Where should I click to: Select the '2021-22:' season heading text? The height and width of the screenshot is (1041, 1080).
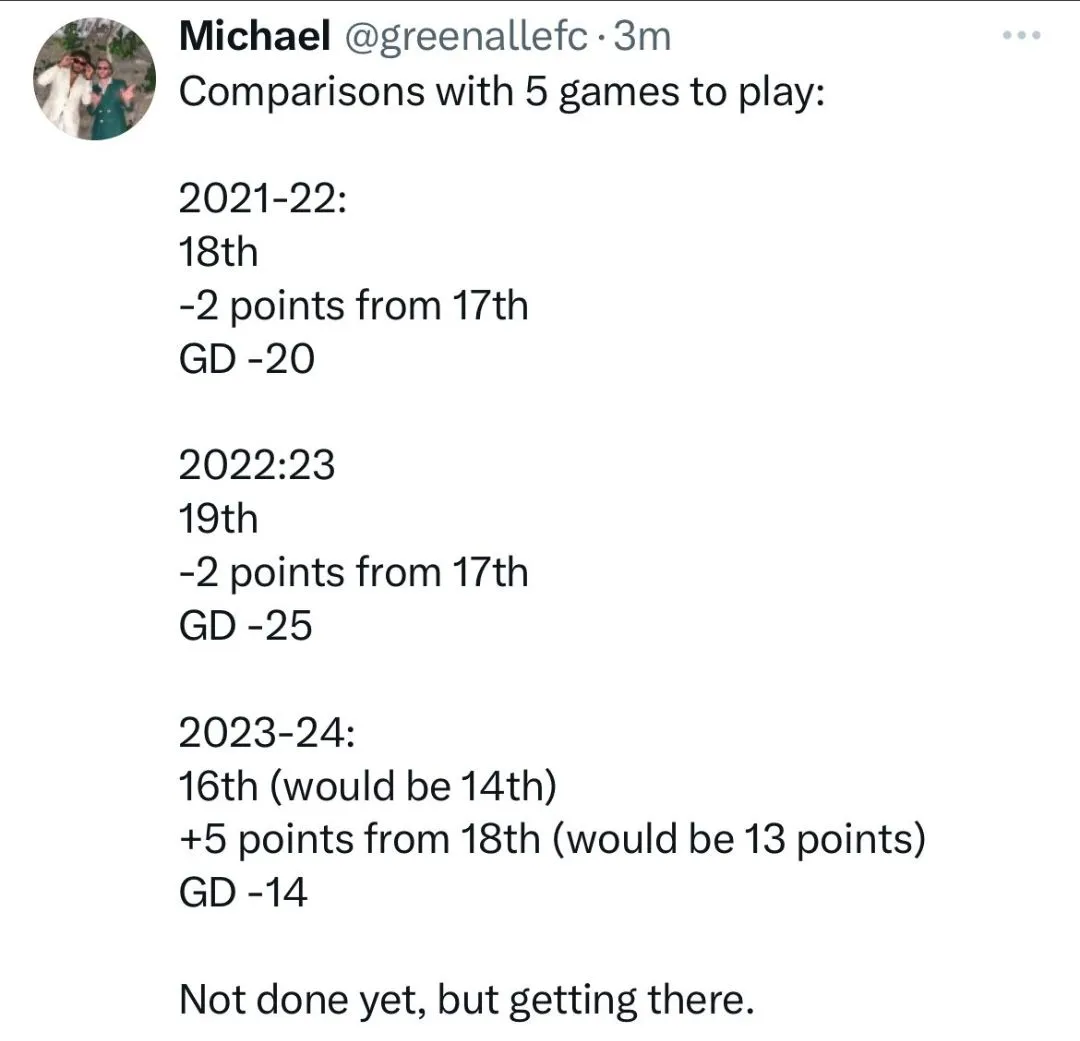pyautogui.click(x=263, y=199)
